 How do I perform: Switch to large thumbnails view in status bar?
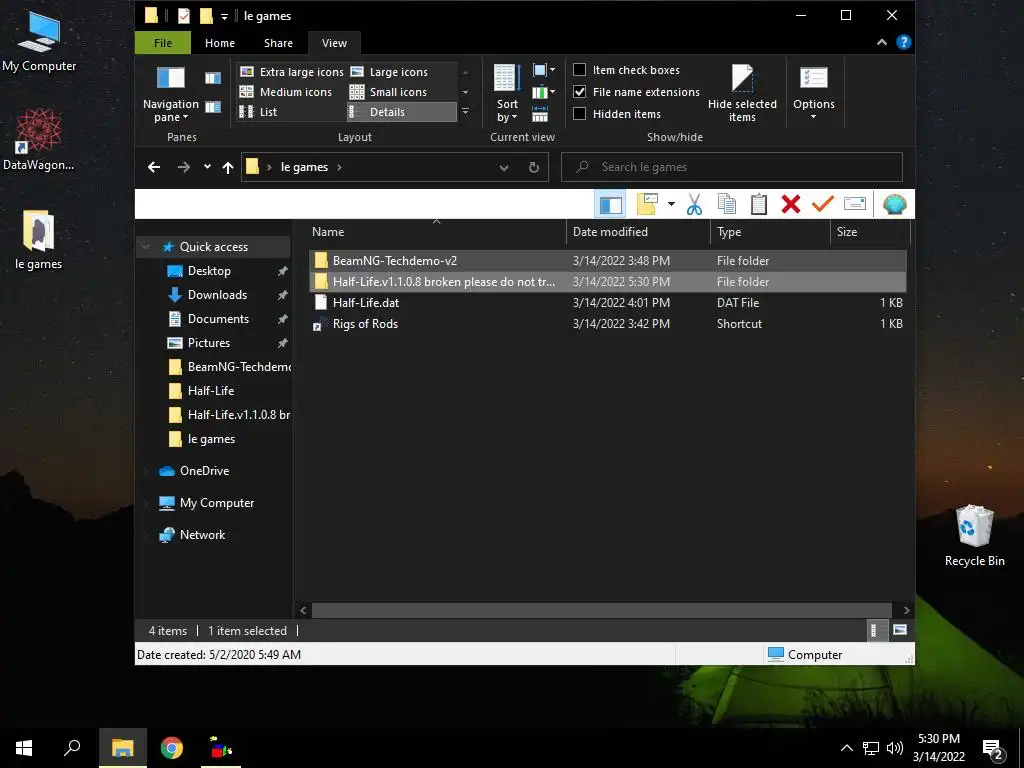point(900,630)
